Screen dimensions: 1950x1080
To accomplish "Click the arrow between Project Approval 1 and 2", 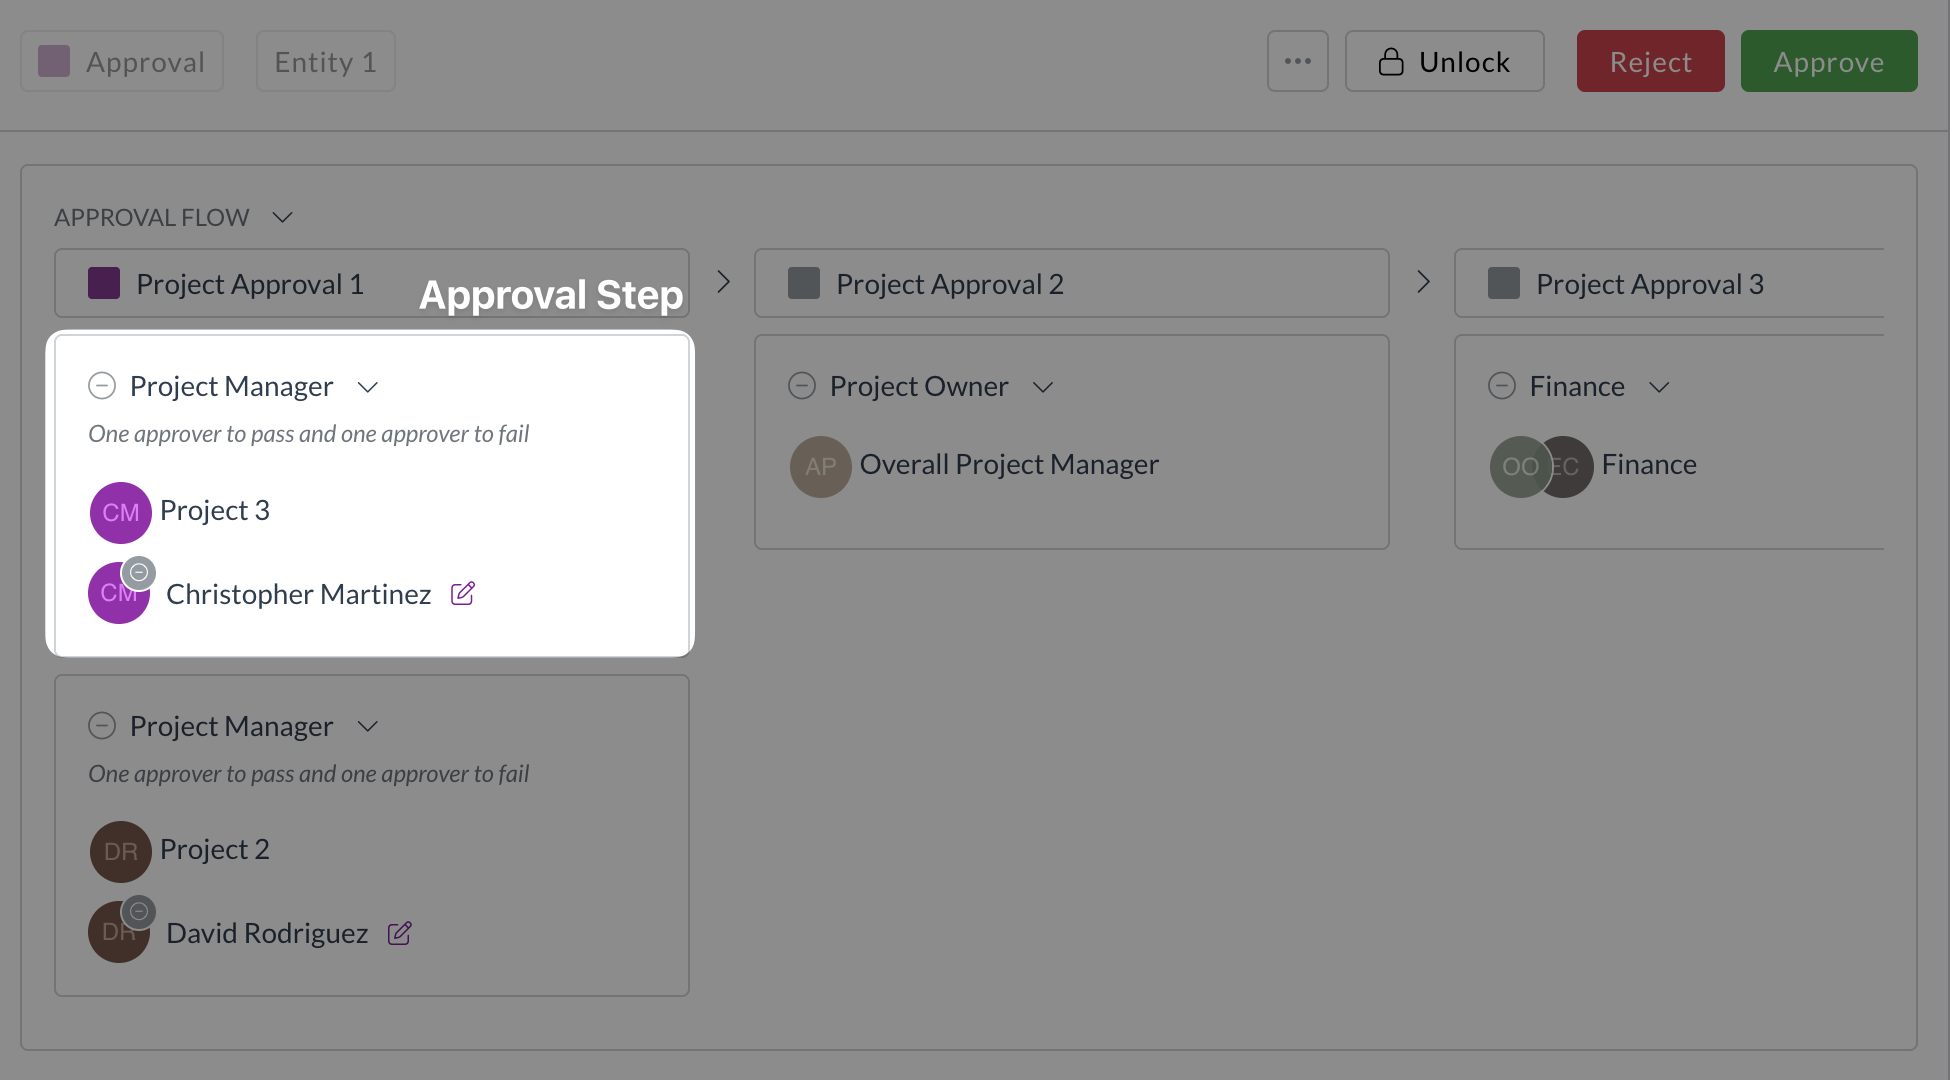I will [723, 282].
